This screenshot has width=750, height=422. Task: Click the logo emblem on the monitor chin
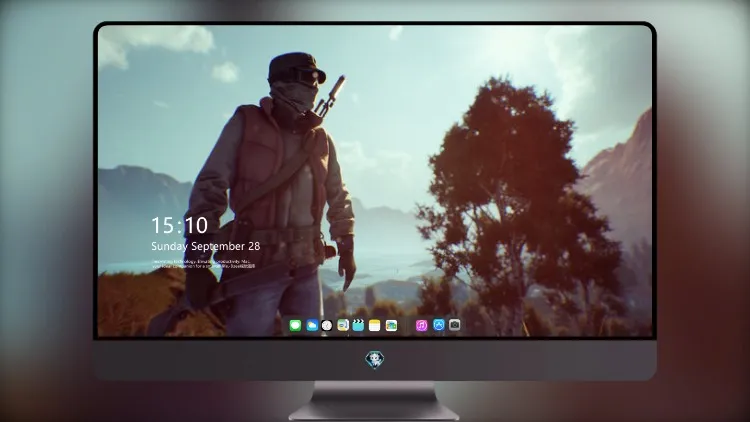pyautogui.click(x=375, y=360)
